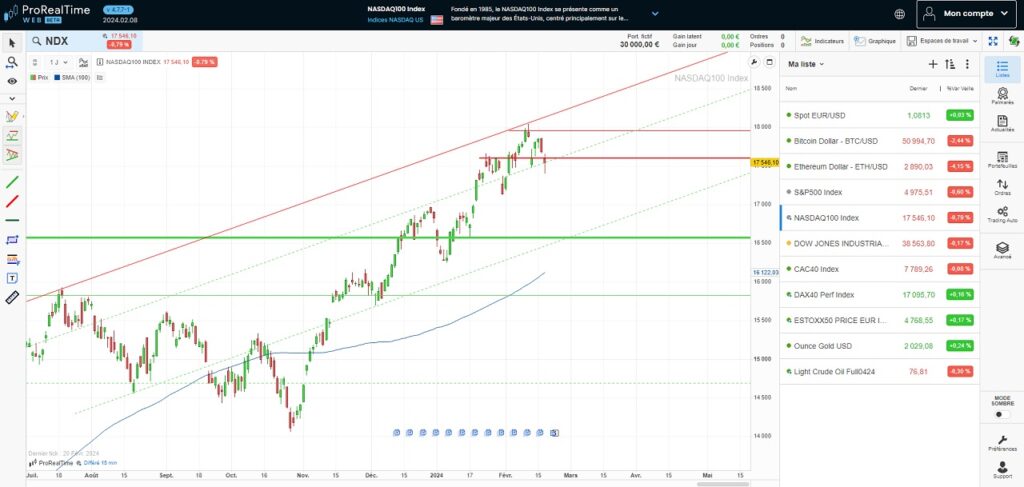This screenshot has height=487, width=1024.
Task: Open the legend list icon after SMA (100)
Action: click(x=100, y=77)
